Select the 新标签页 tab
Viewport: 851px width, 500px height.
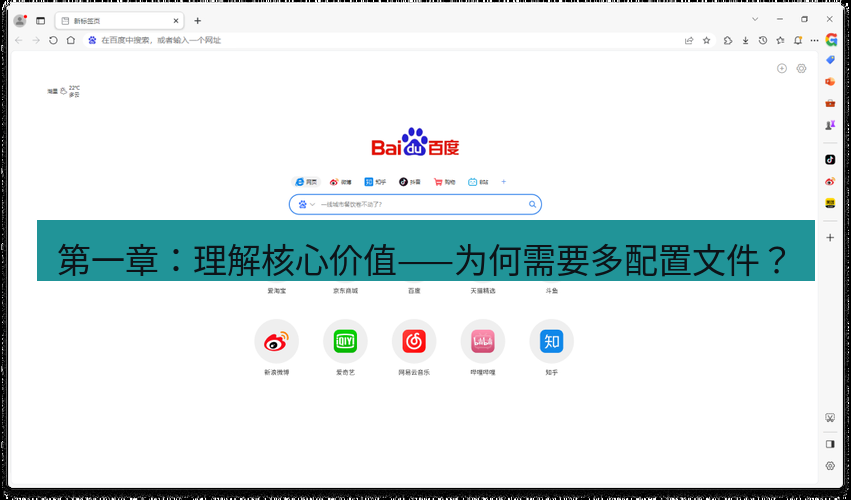119,21
